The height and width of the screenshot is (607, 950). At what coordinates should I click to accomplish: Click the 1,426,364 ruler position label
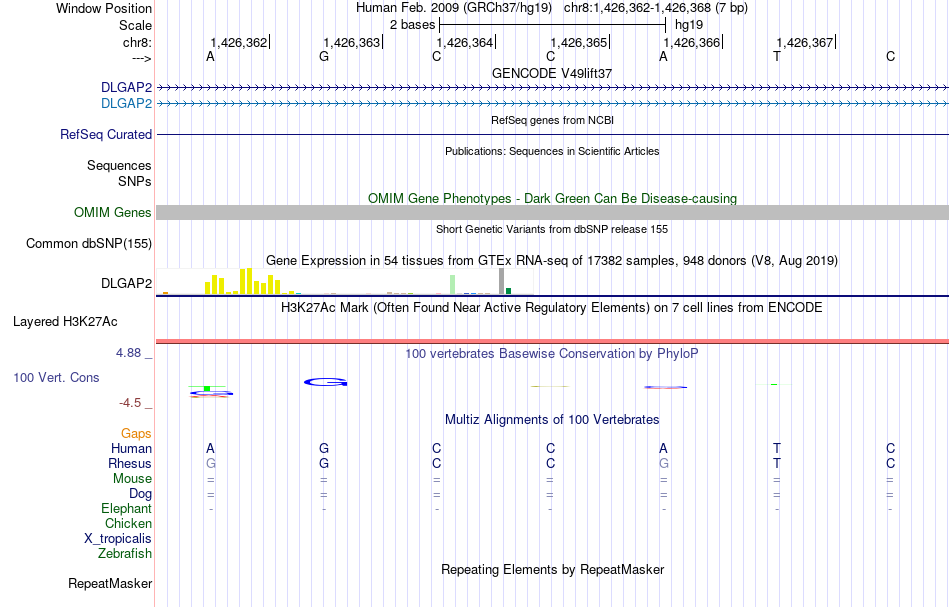coord(465,42)
